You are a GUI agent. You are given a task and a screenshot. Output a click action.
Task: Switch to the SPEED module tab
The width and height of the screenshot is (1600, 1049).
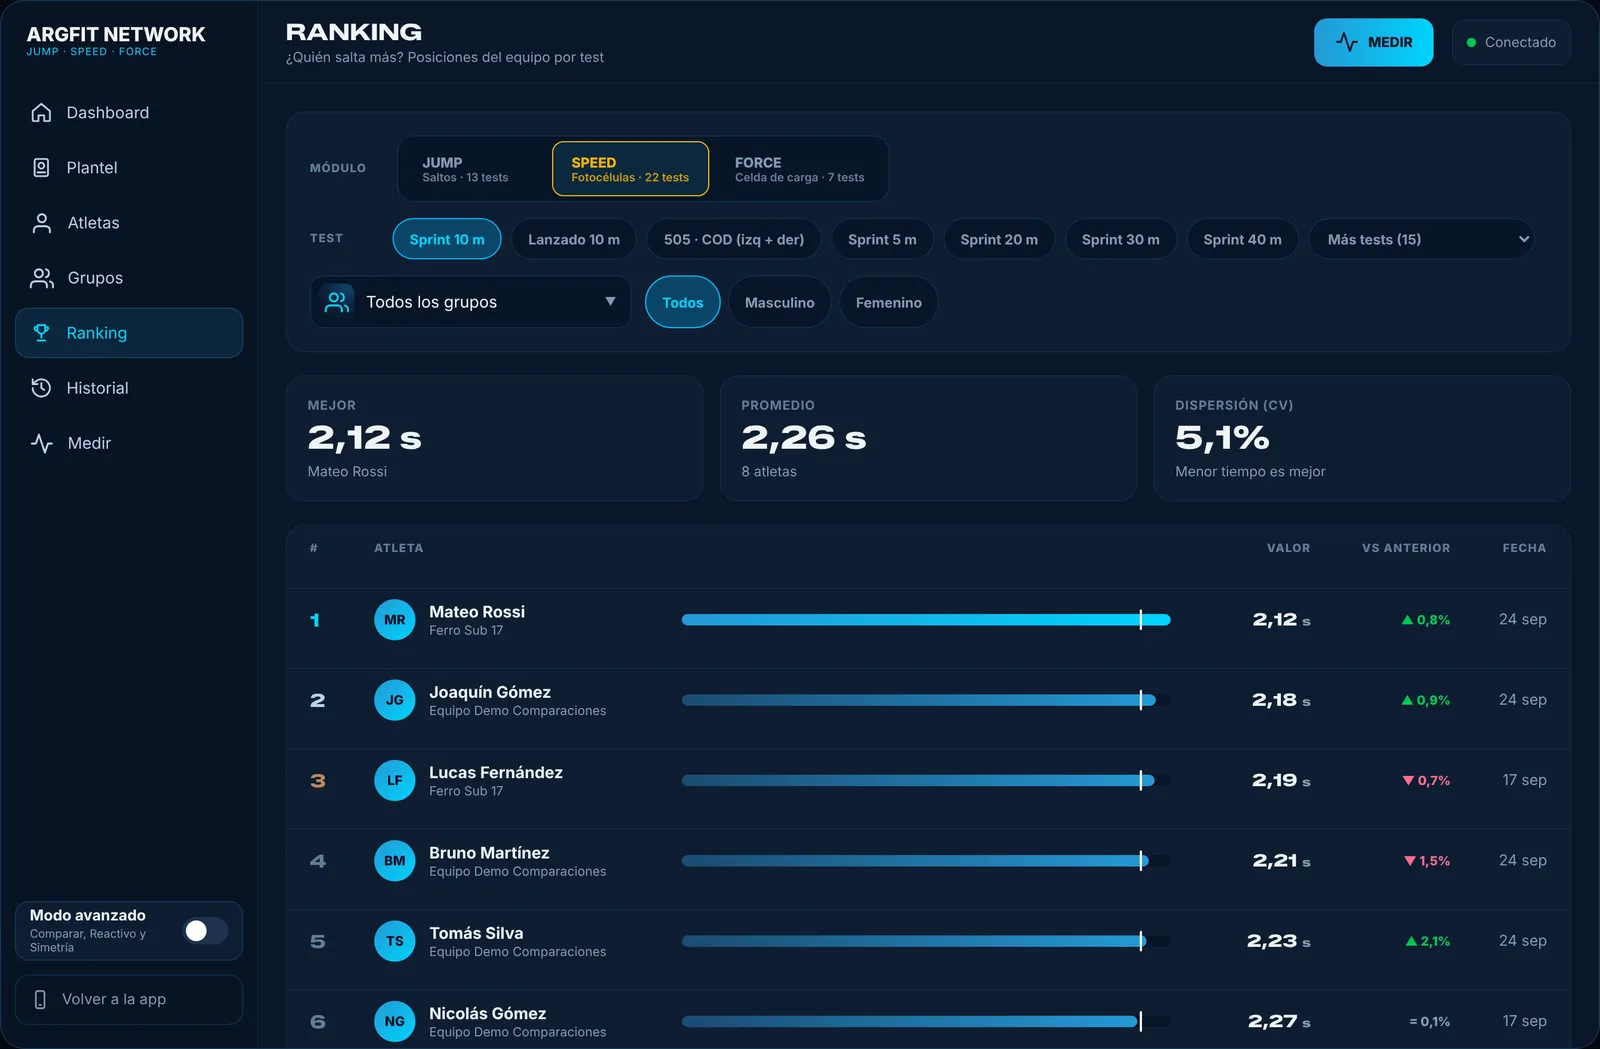[630, 169]
